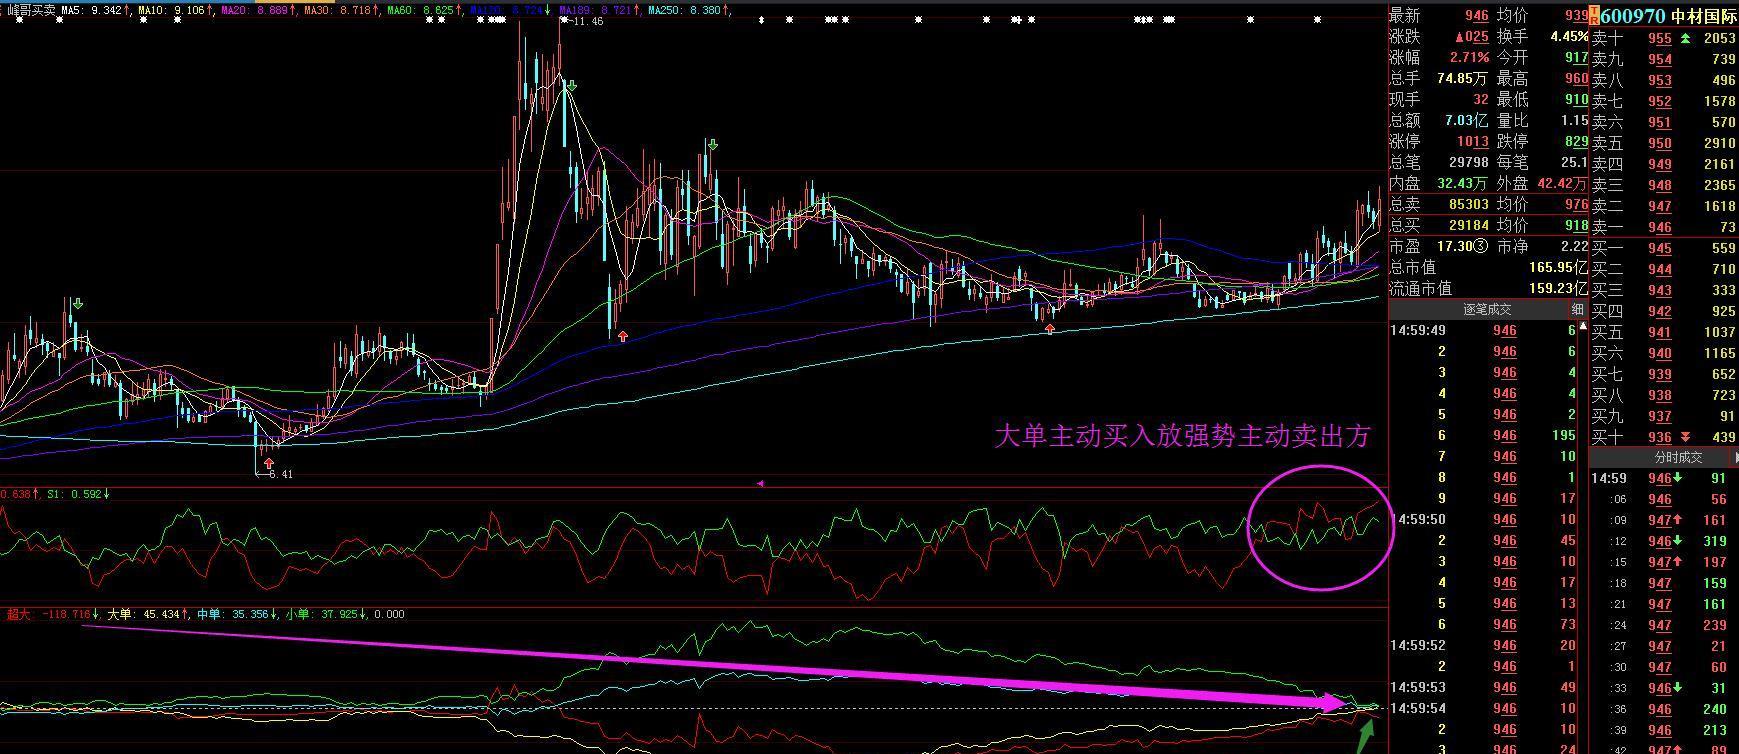Click the 大单: 45.434 label

coord(149,614)
